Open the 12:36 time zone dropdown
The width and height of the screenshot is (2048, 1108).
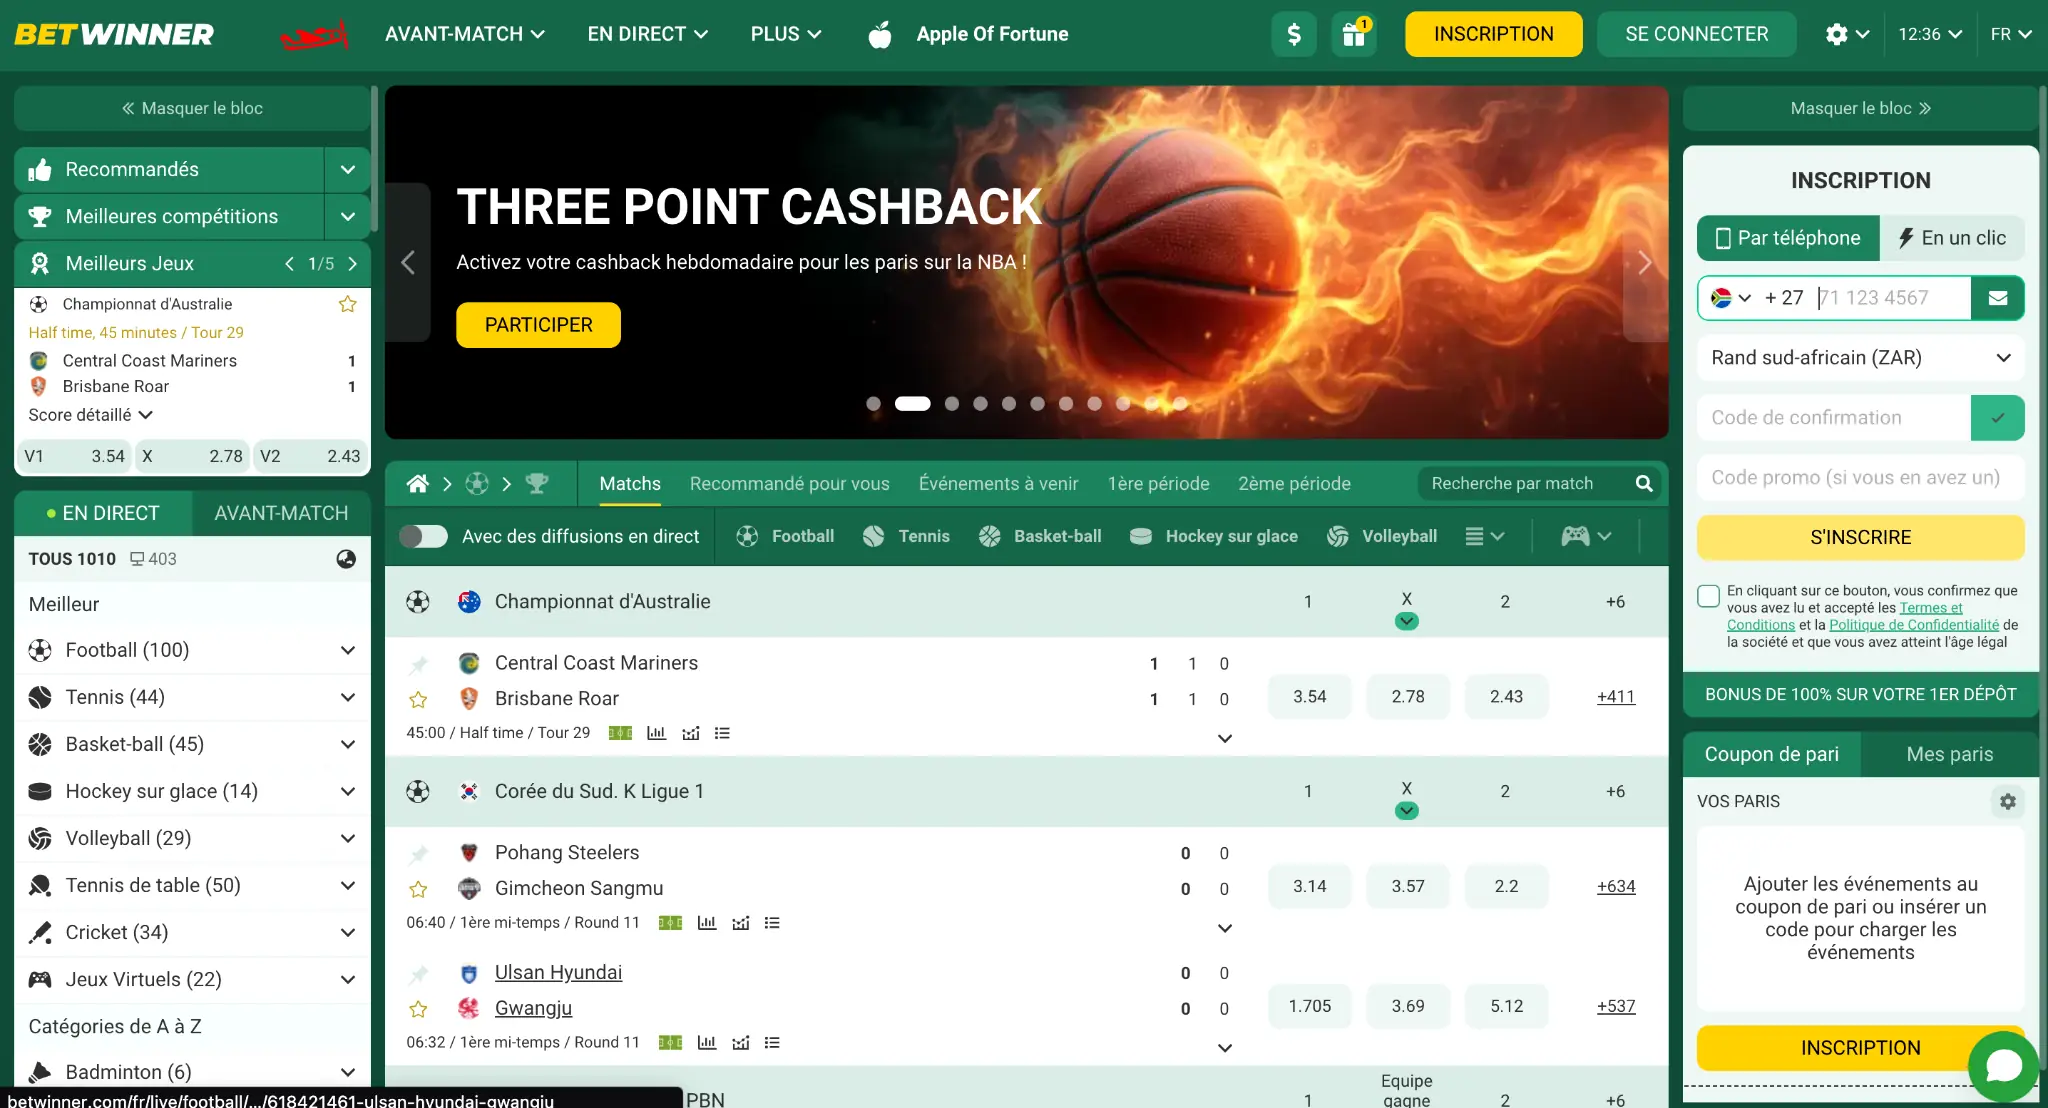(1930, 34)
